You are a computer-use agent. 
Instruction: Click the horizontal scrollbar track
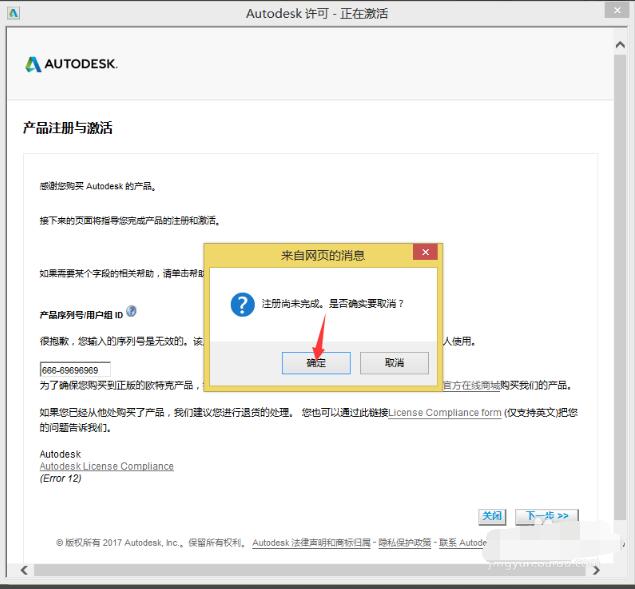coord(310,570)
